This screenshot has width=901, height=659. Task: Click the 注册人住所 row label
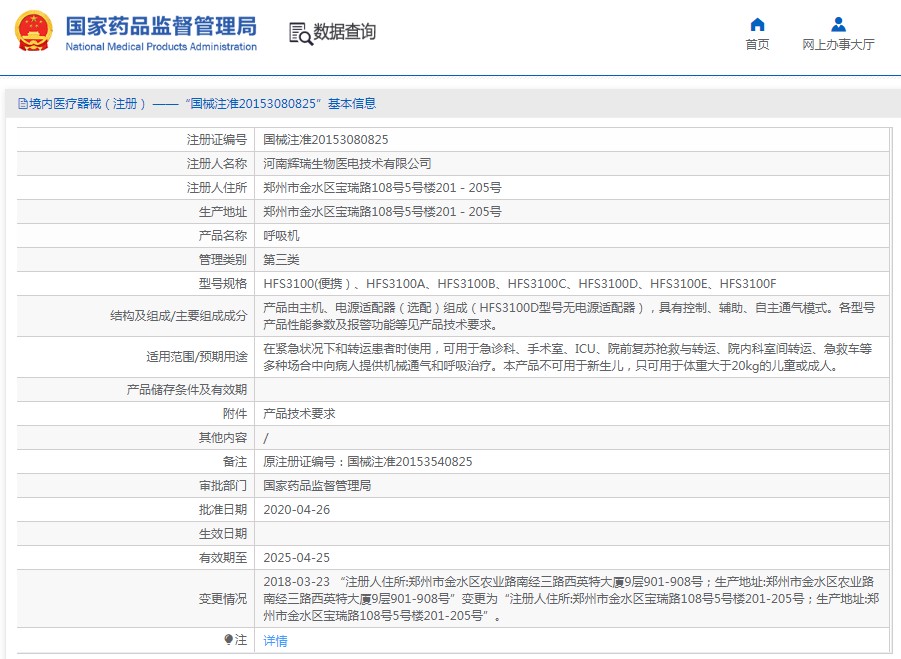[217, 188]
